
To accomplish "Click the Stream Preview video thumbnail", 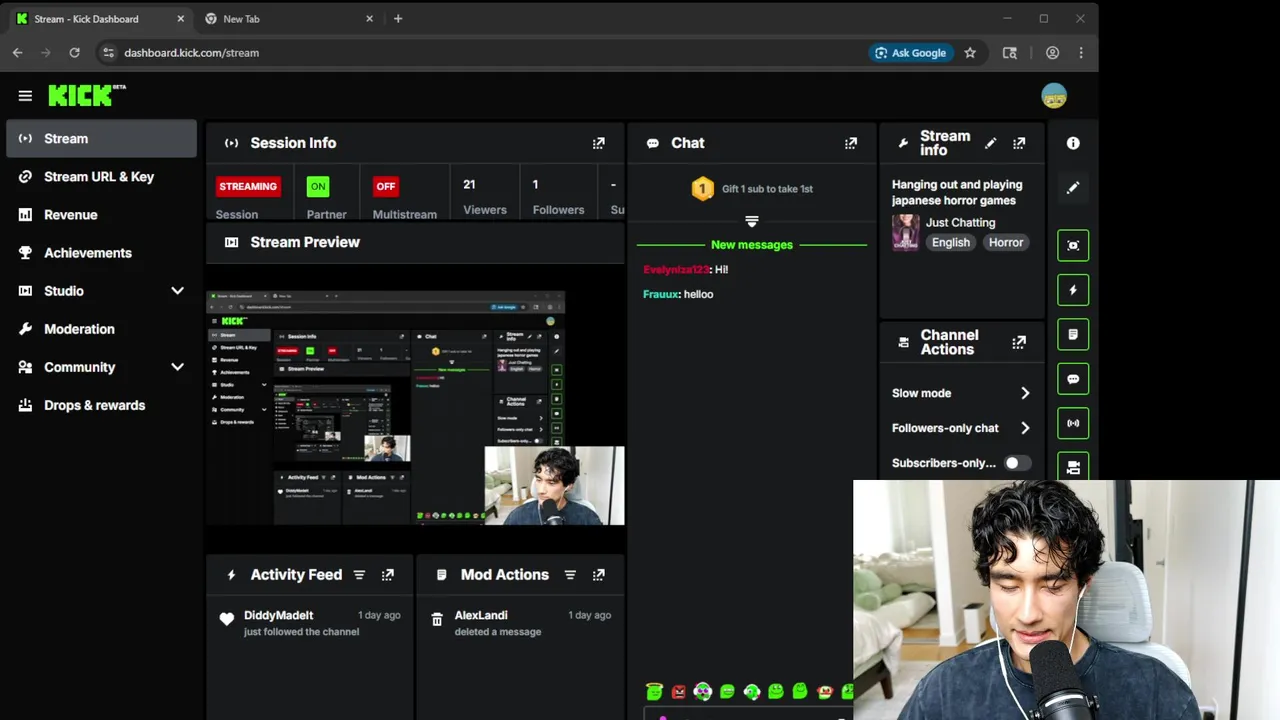I will pyautogui.click(x=415, y=407).
